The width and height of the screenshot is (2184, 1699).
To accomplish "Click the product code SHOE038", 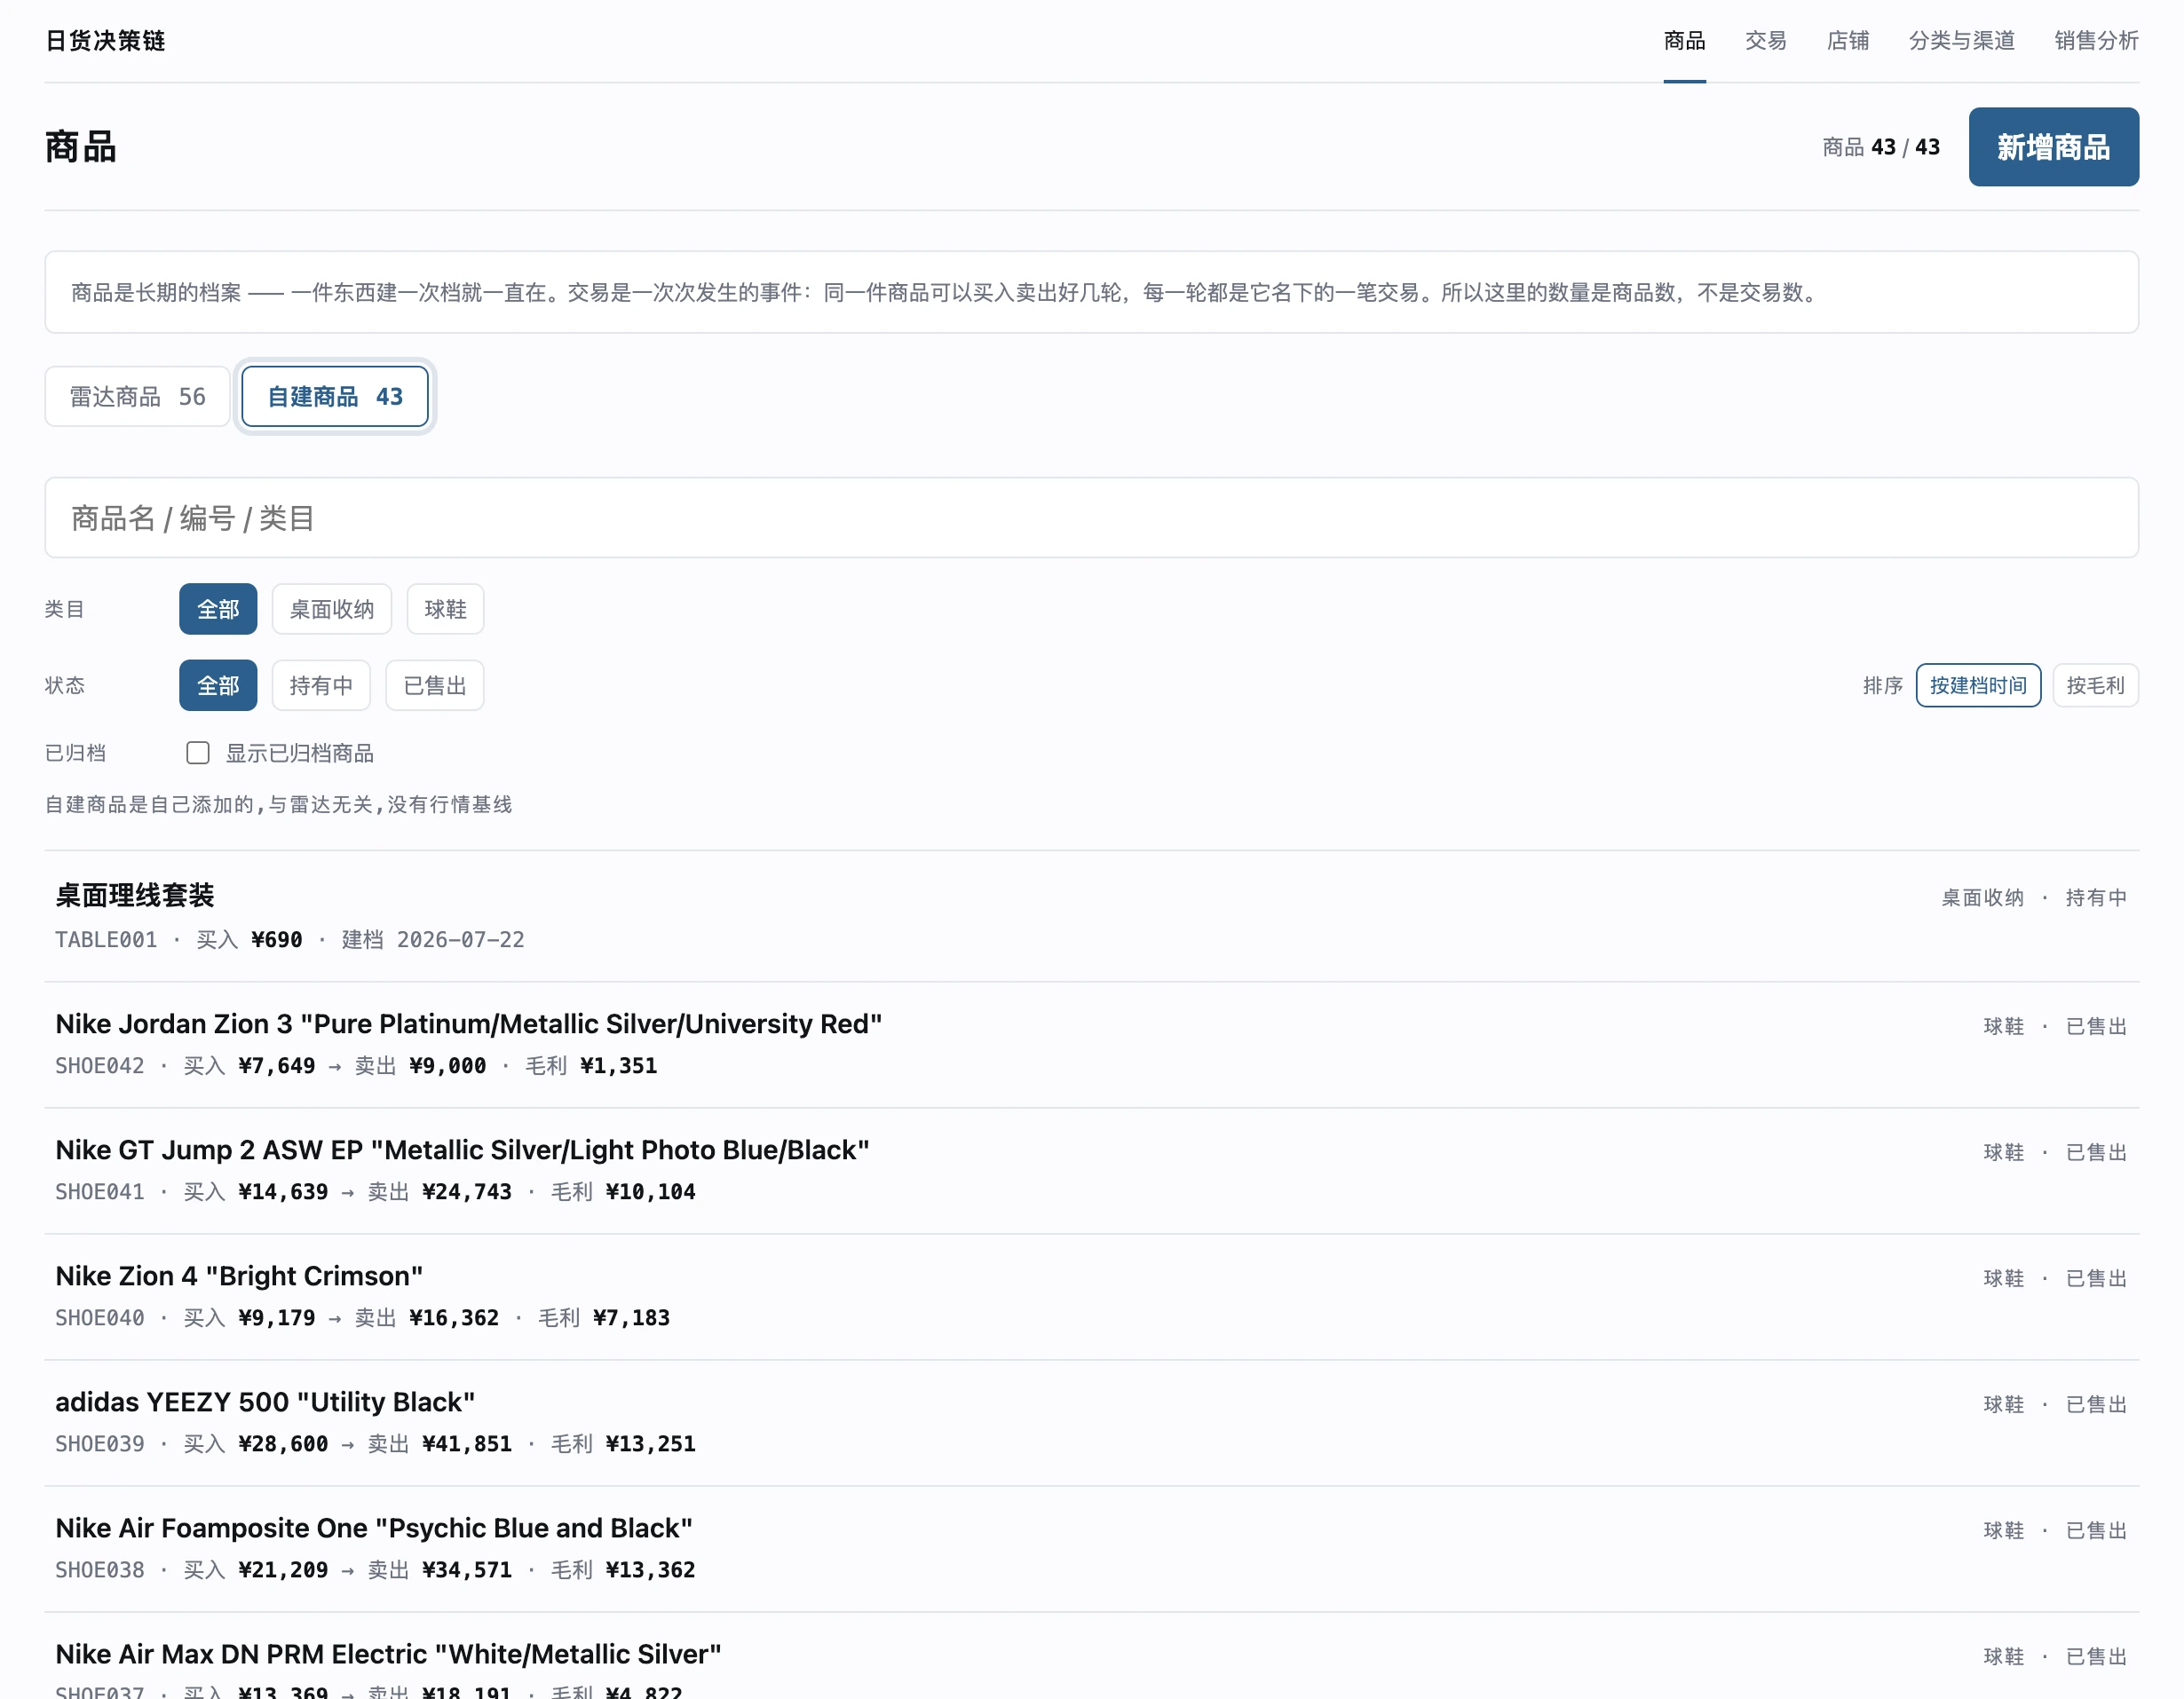I will point(100,1570).
